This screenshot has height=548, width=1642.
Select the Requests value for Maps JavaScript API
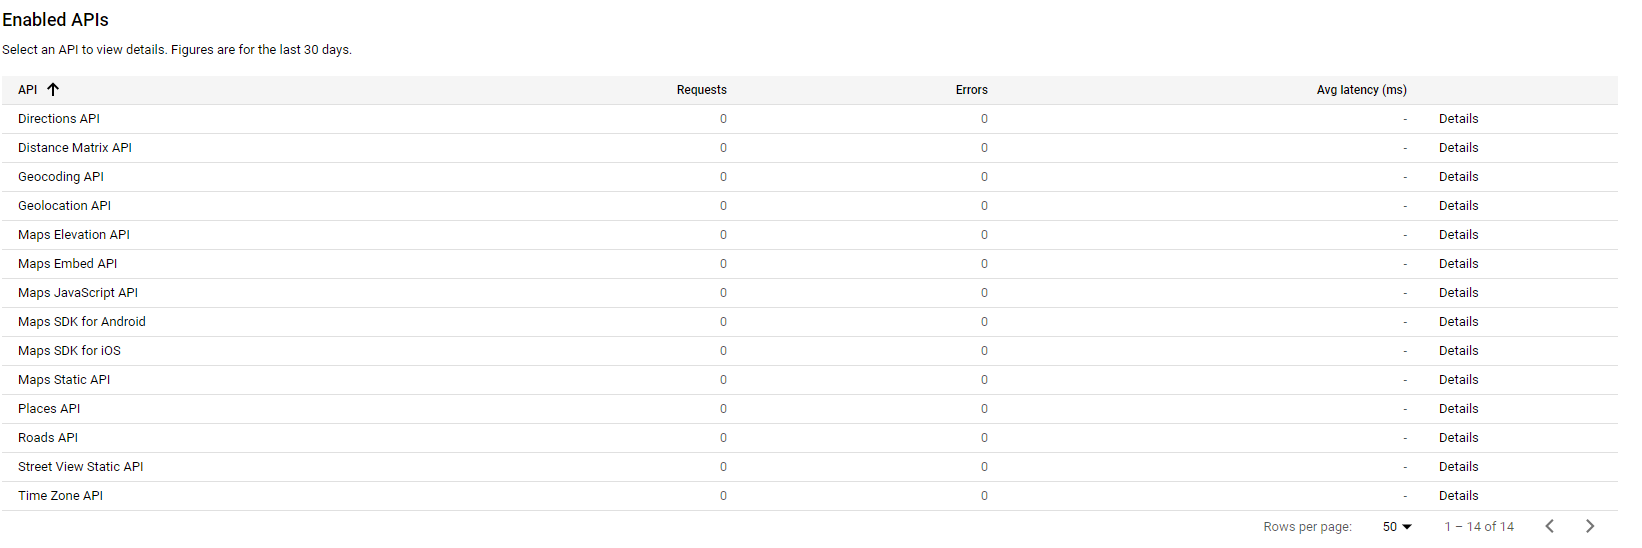click(x=723, y=293)
